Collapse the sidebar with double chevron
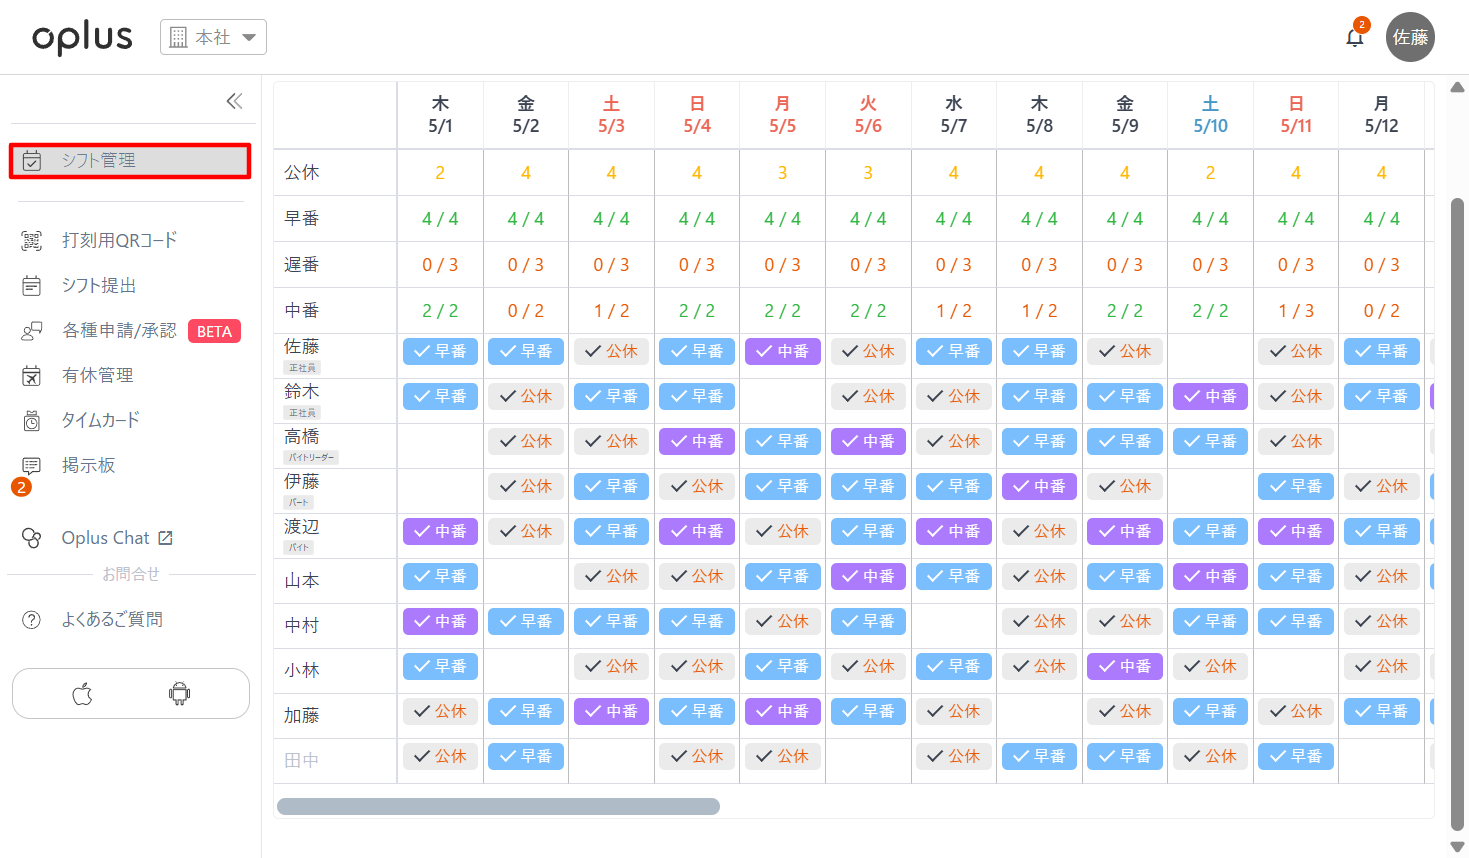 pos(234,101)
